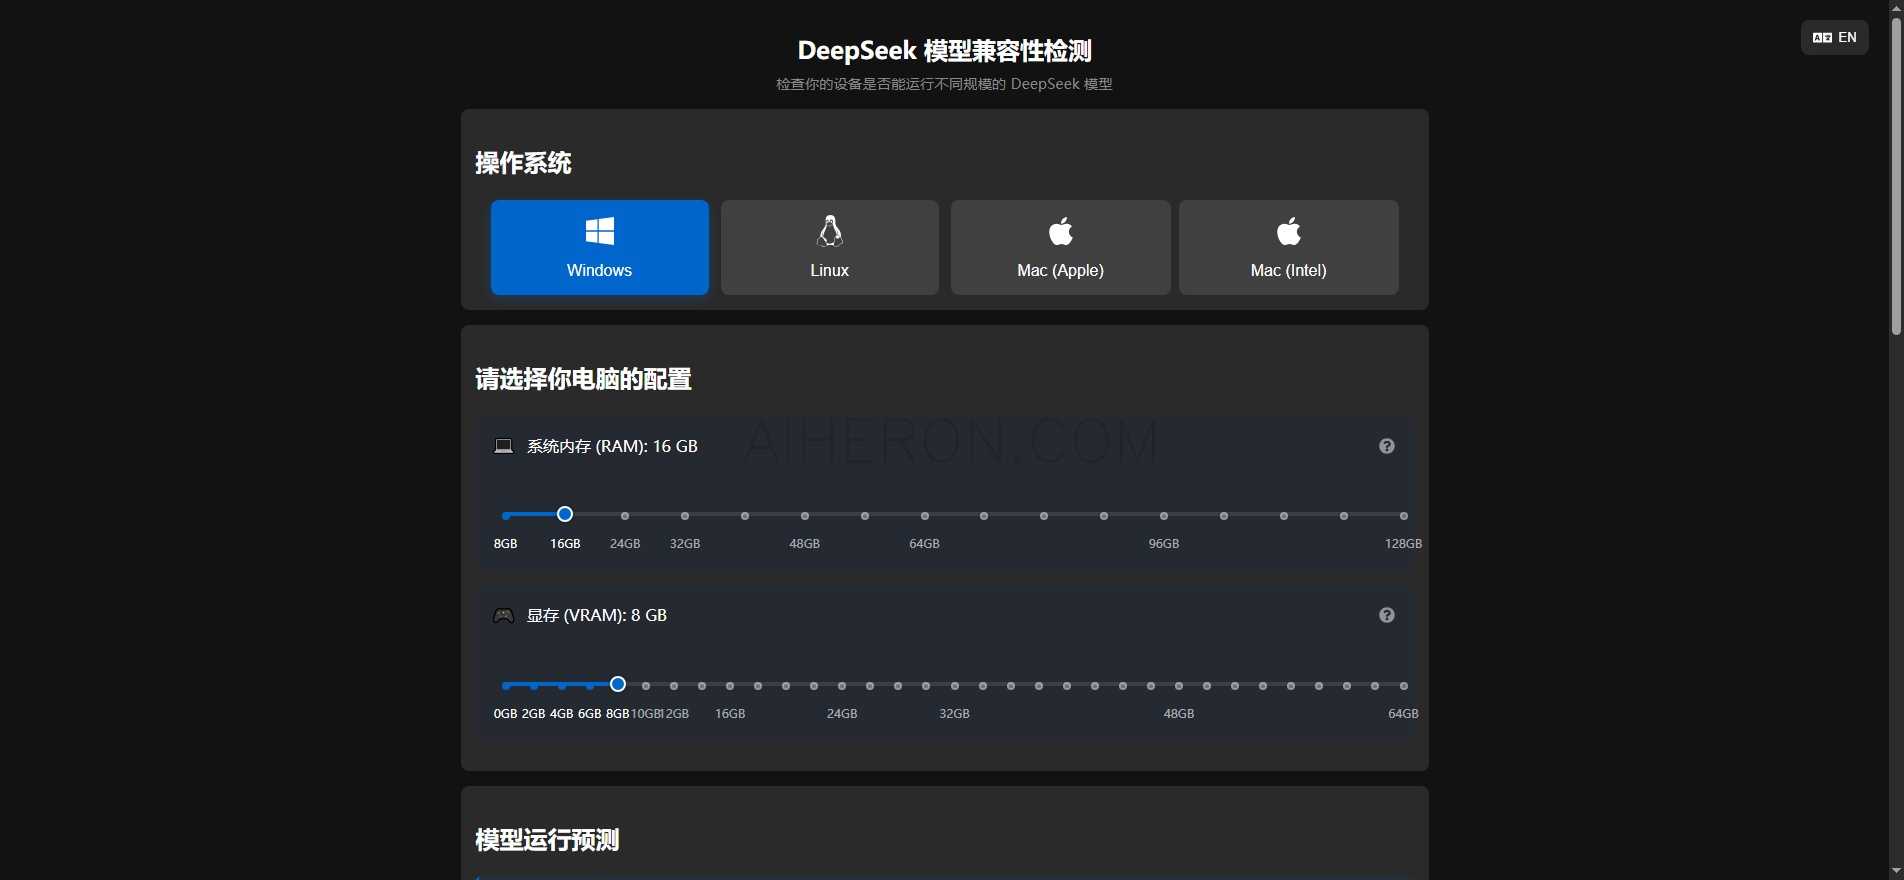This screenshot has width=1904, height=880.
Task: Set VRAM slider to the 32GB mark
Action: click(955, 686)
